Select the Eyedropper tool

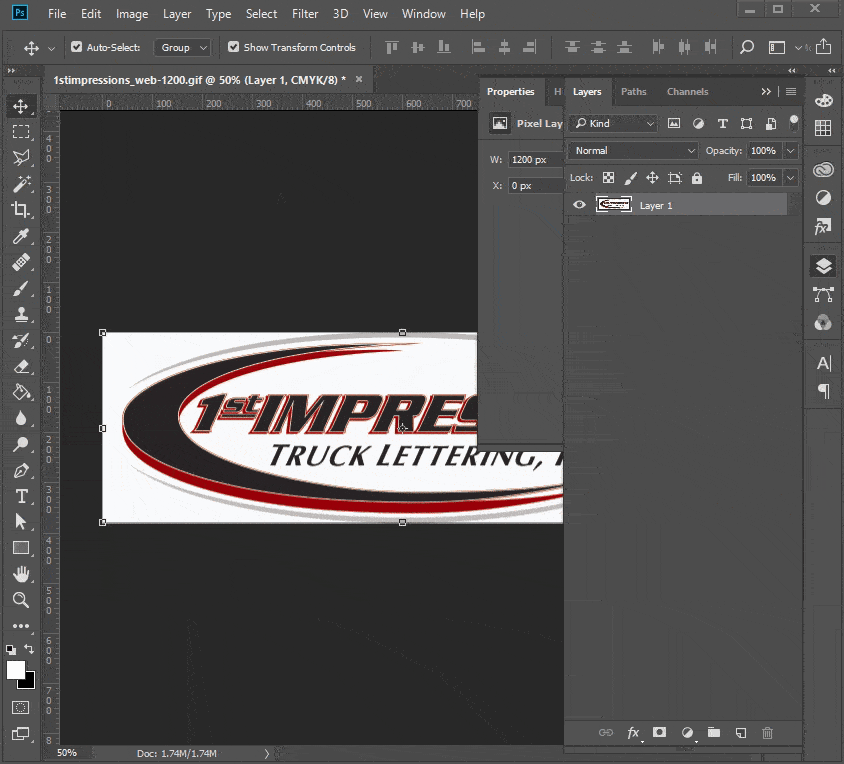21,236
